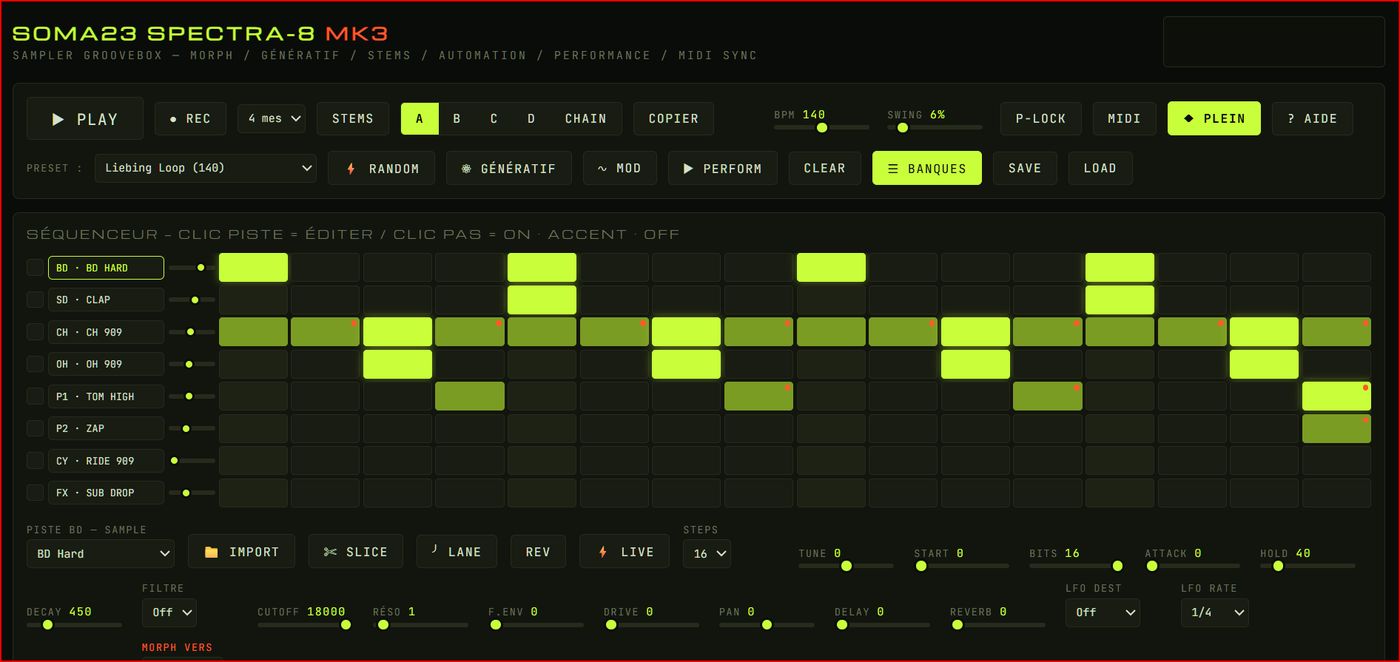Toggle the first step of the BD row
The height and width of the screenshot is (662, 1400).
click(253, 268)
